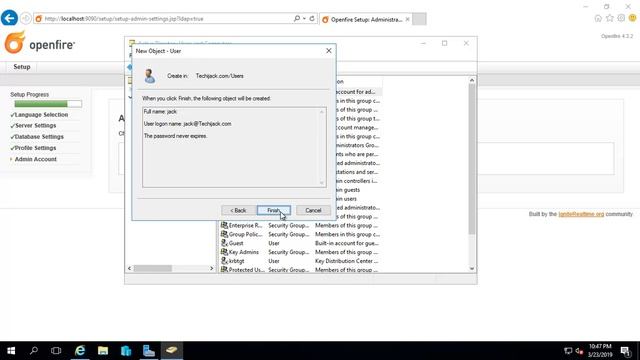Click the Back button in New Object dialog
Image resolution: width=640 pixels, height=360 pixels.
pos(238,210)
